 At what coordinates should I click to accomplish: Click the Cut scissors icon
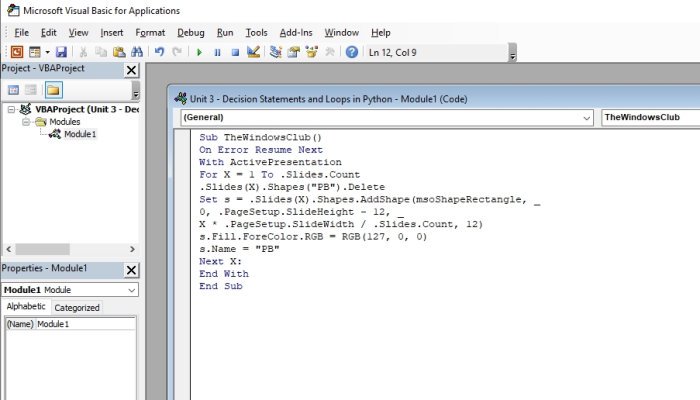click(x=83, y=52)
